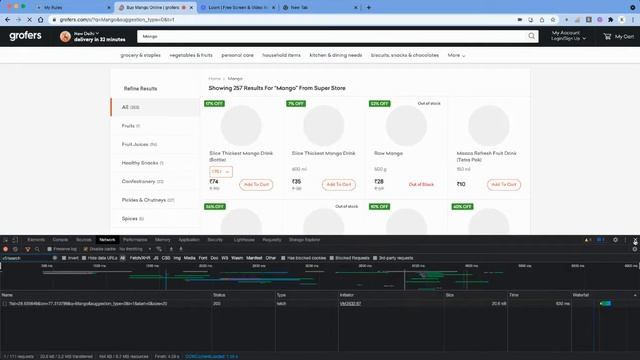Screen dimensions: 640x360
Task: Expand the More categories dropdown
Action: point(456,55)
